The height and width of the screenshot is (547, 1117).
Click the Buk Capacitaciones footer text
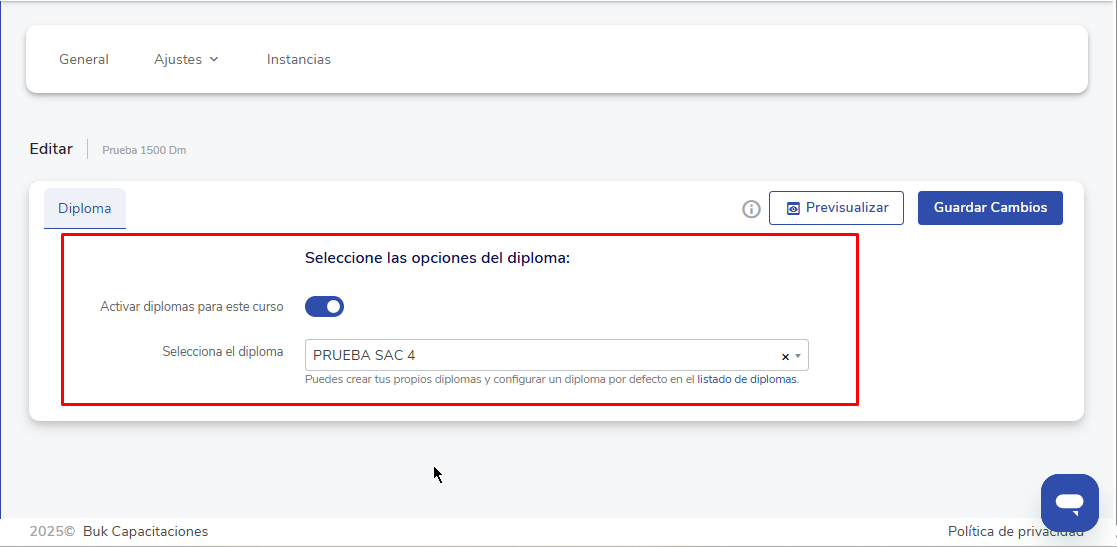coord(145,531)
